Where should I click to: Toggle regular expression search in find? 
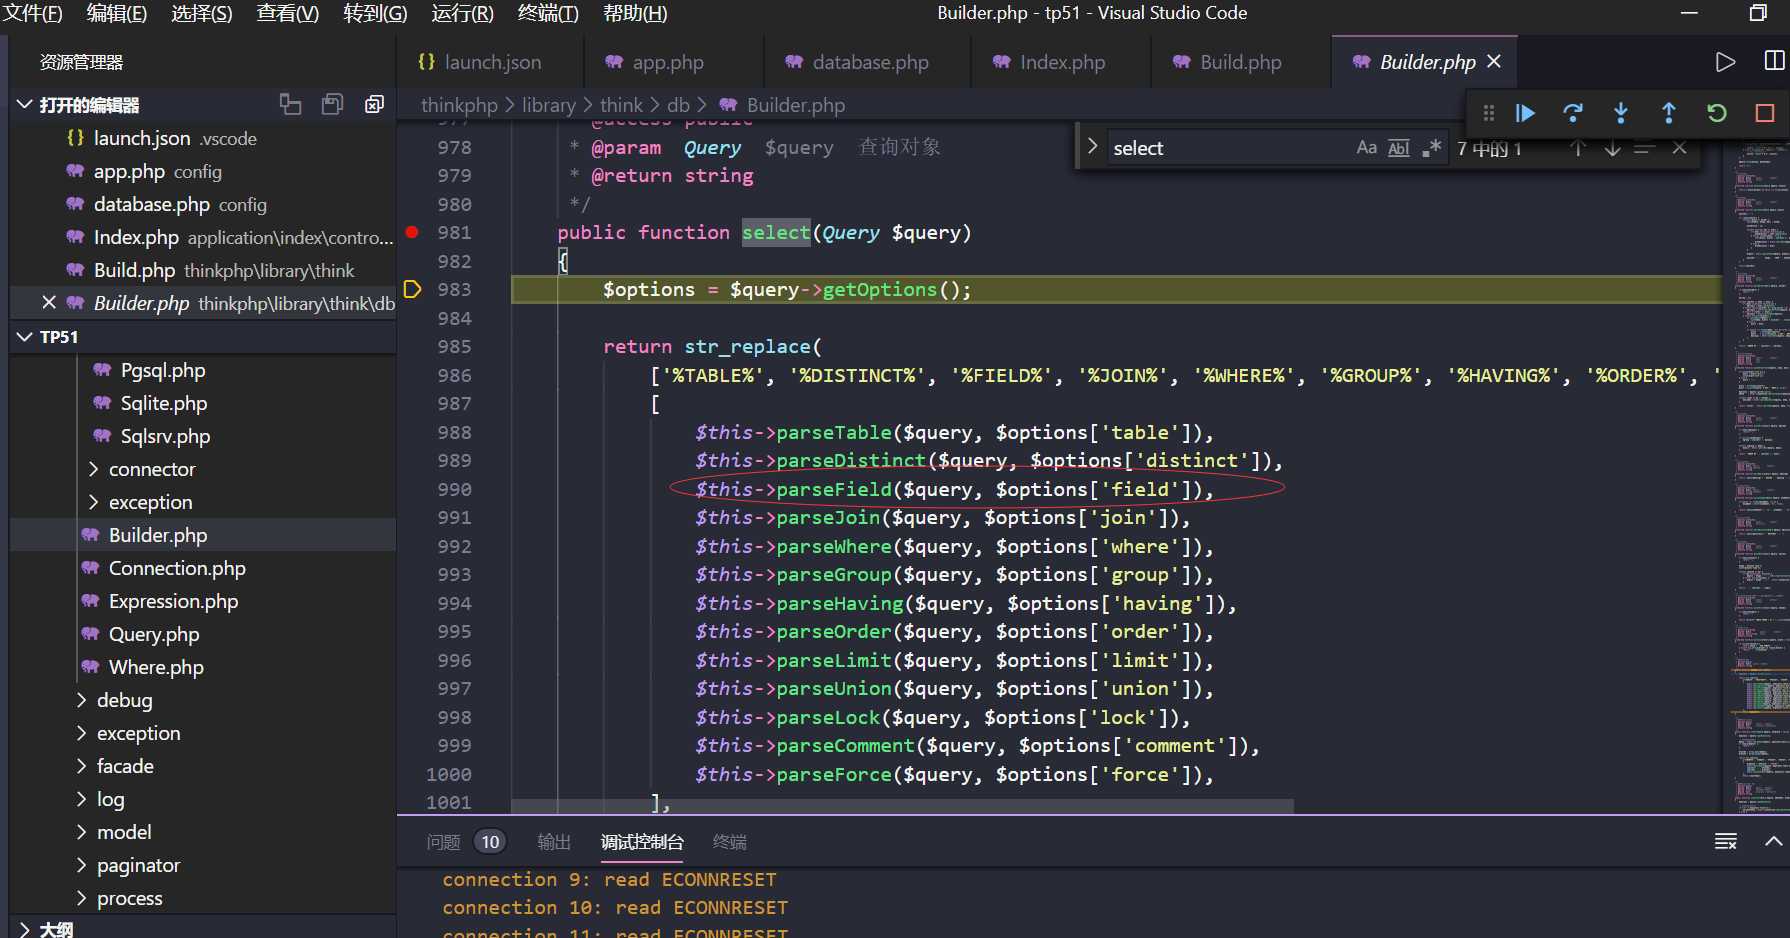pyautogui.click(x=1432, y=148)
